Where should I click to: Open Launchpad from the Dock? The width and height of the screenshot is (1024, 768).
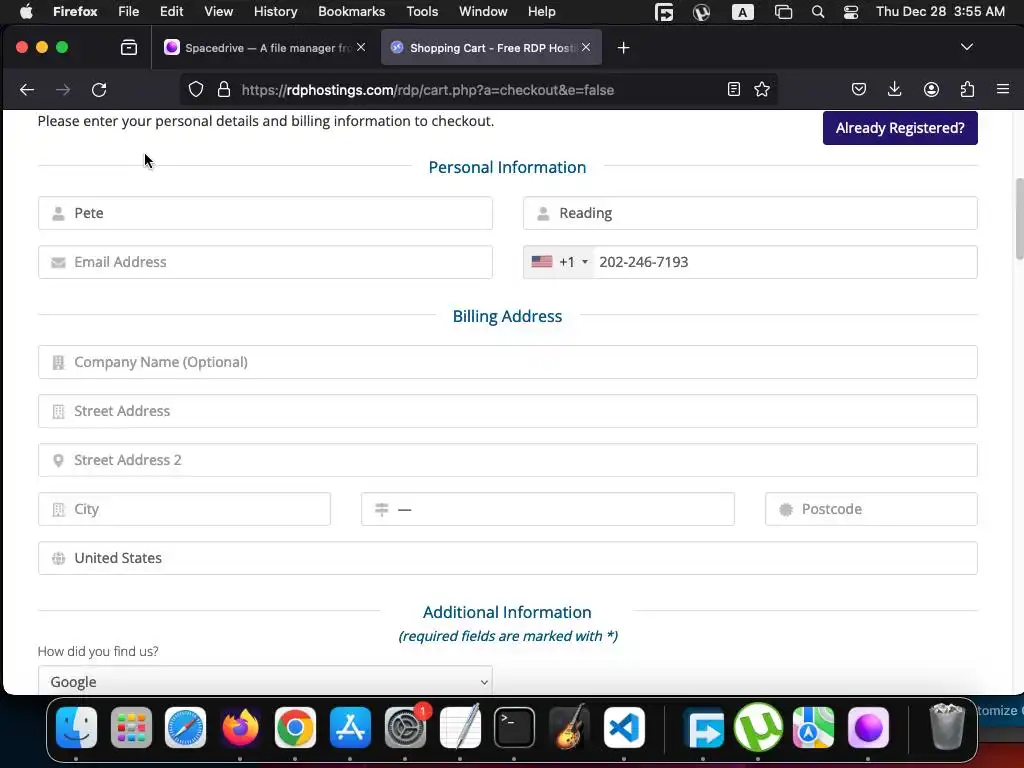[131, 728]
